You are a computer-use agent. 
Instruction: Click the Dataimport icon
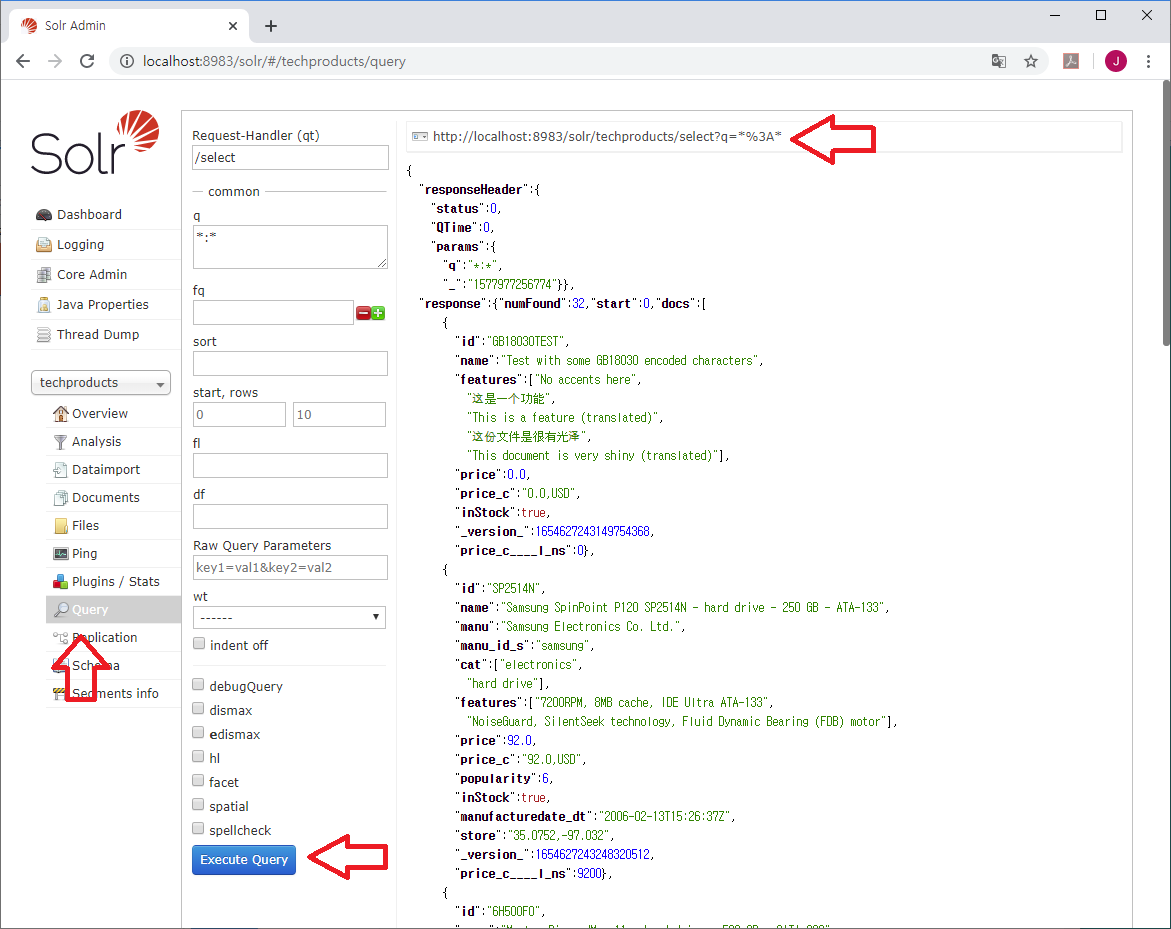(60, 470)
